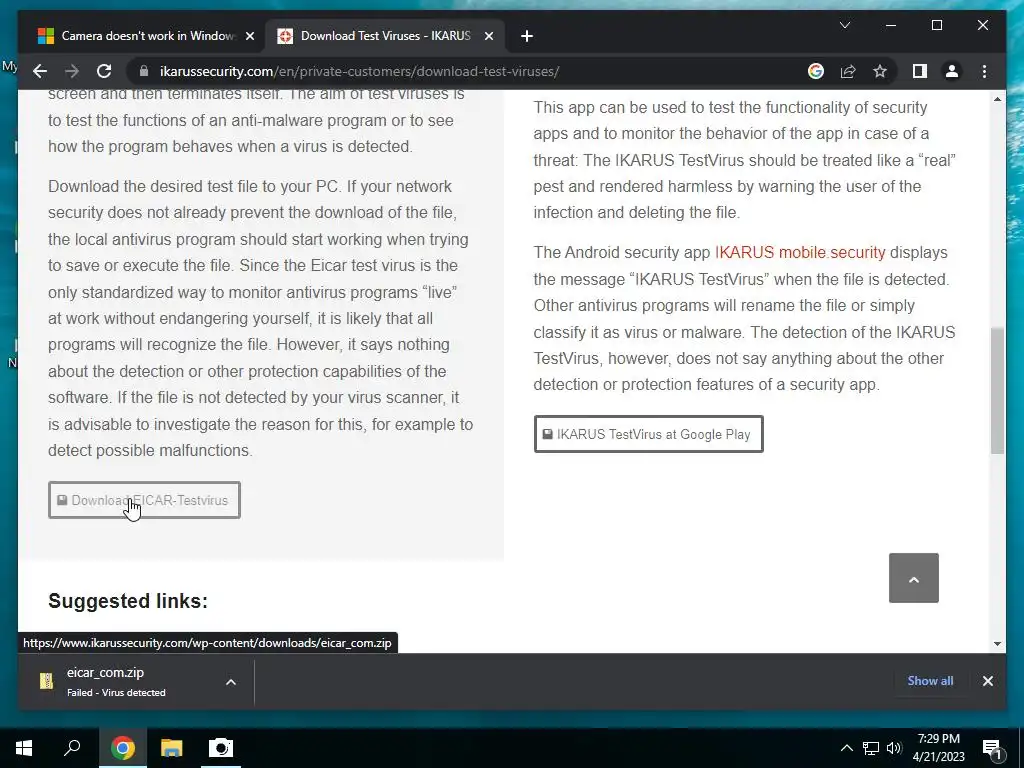Open the taskbar clock and date
Screen dimensions: 1024x768
pyautogui.click(x=938, y=748)
